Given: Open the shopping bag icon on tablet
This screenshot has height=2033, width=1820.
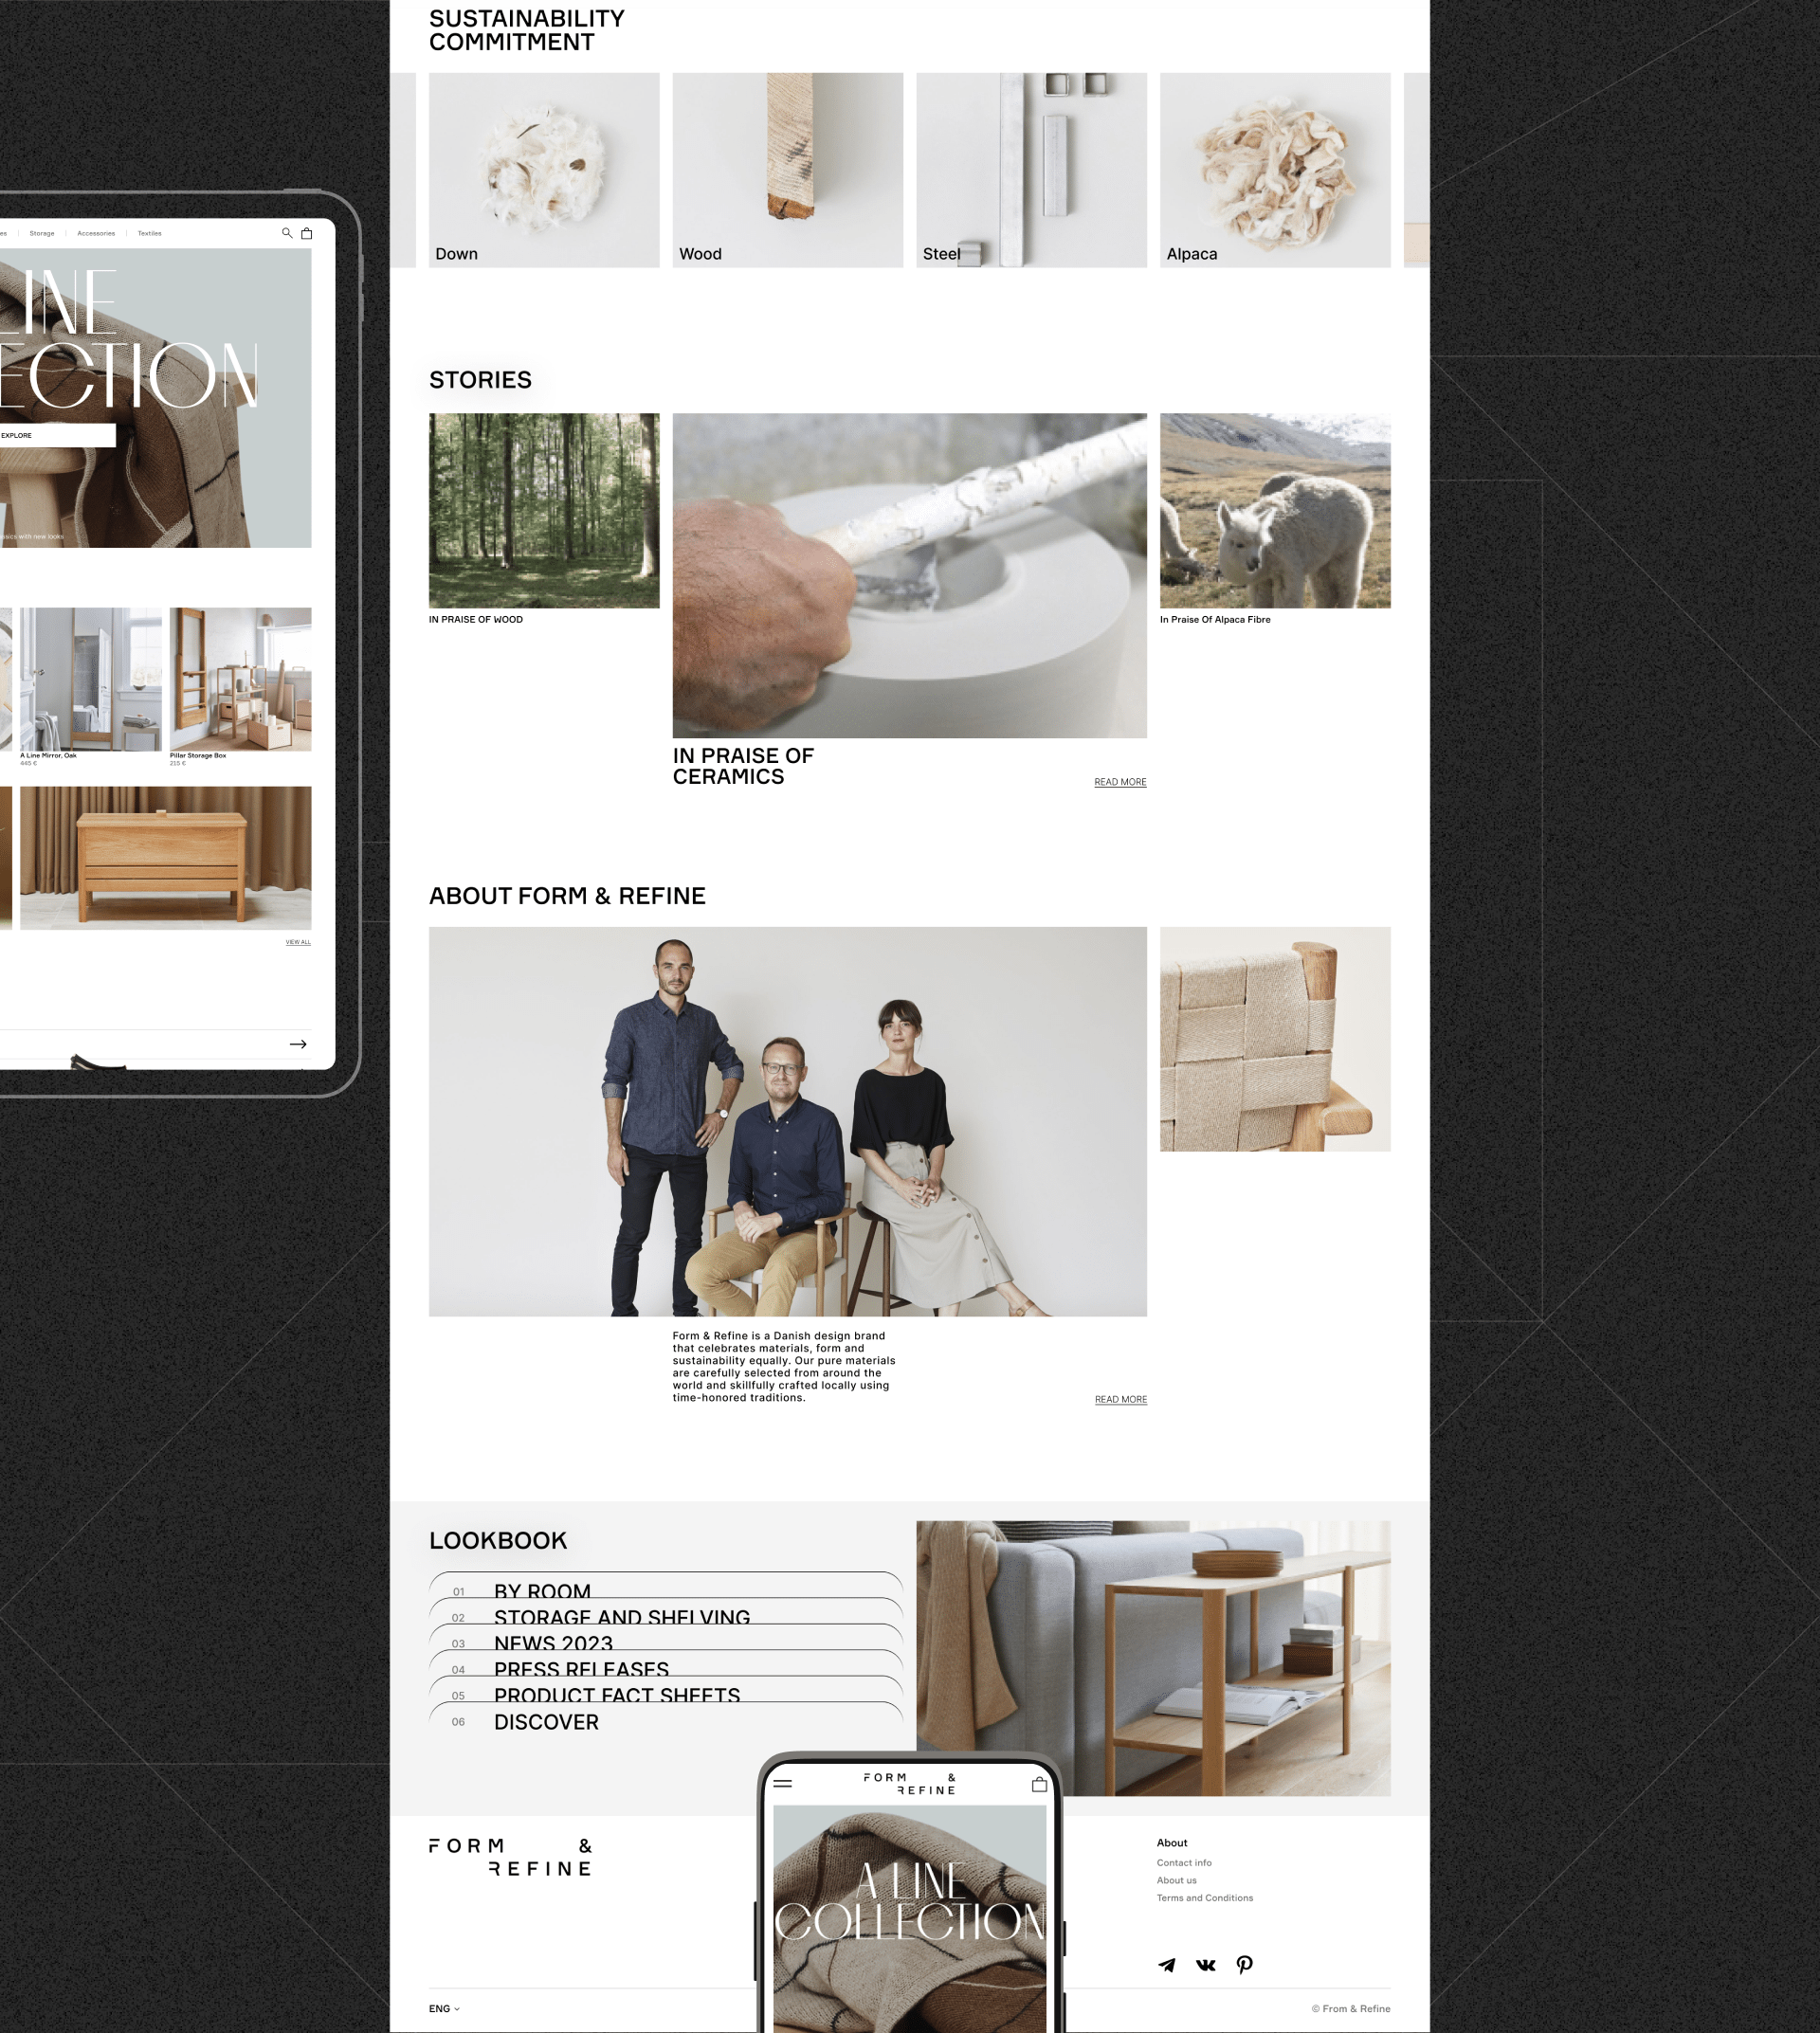Looking at the screenshot, I should [307, 233].
